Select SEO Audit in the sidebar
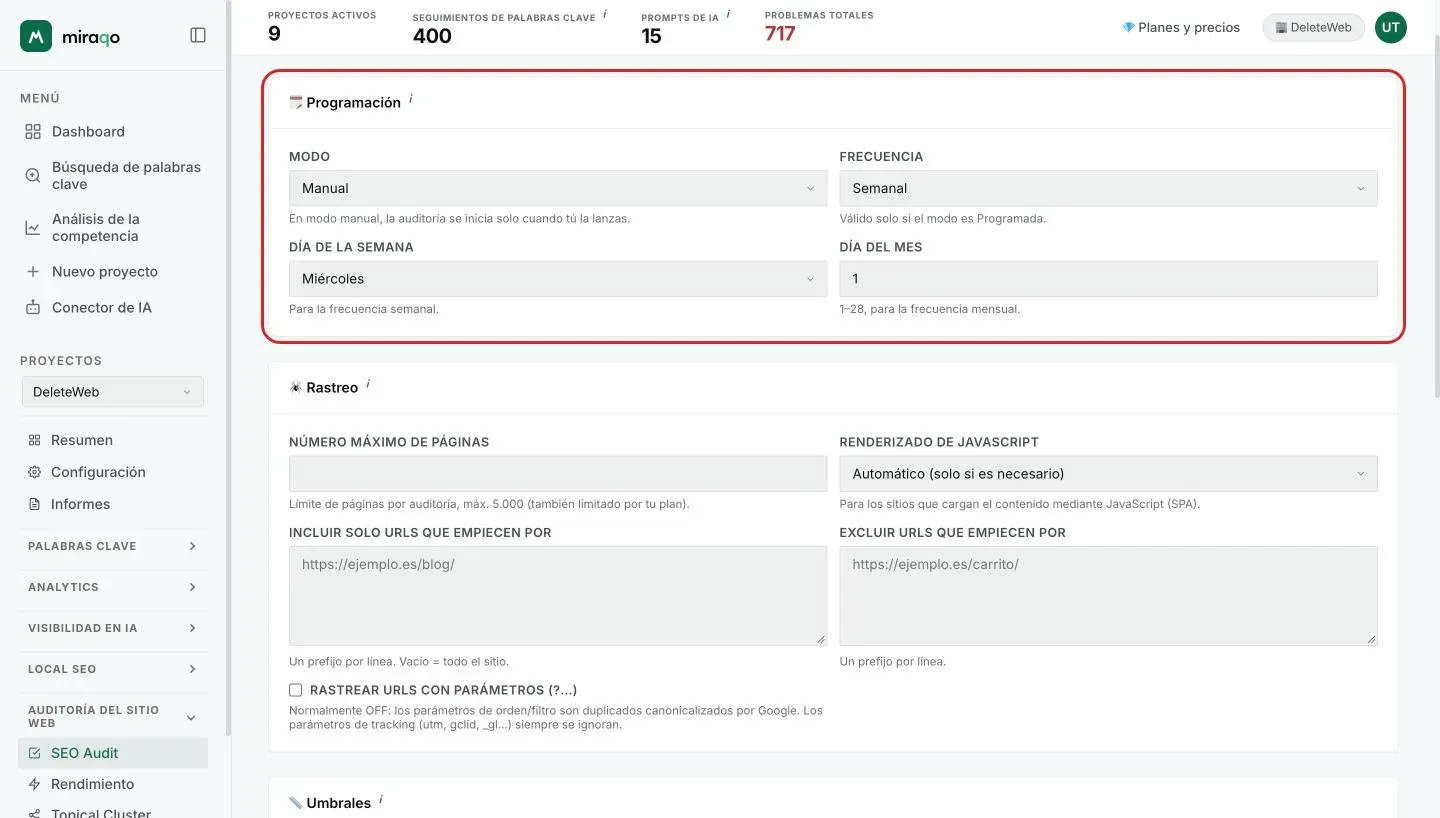Viewport: 1440px width, 818px height. click(x=113, y=753)
